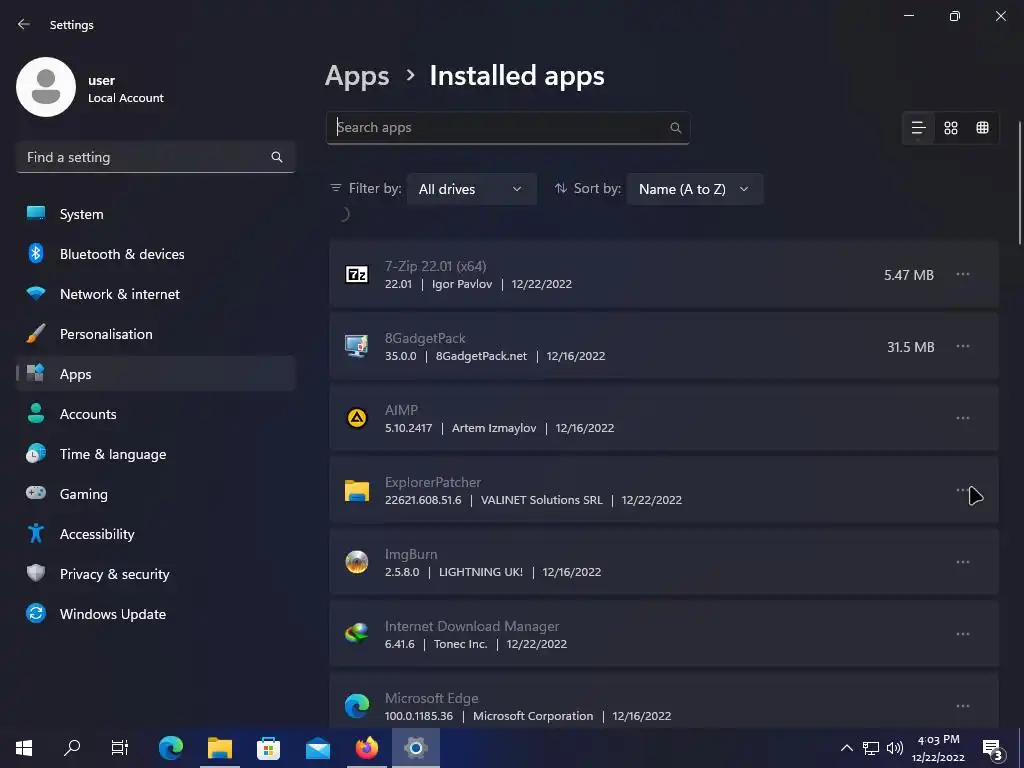The width and height of the screenshot is (1024, 768).
Task: Open the notification center icon
Action: [x=993, y=749]
